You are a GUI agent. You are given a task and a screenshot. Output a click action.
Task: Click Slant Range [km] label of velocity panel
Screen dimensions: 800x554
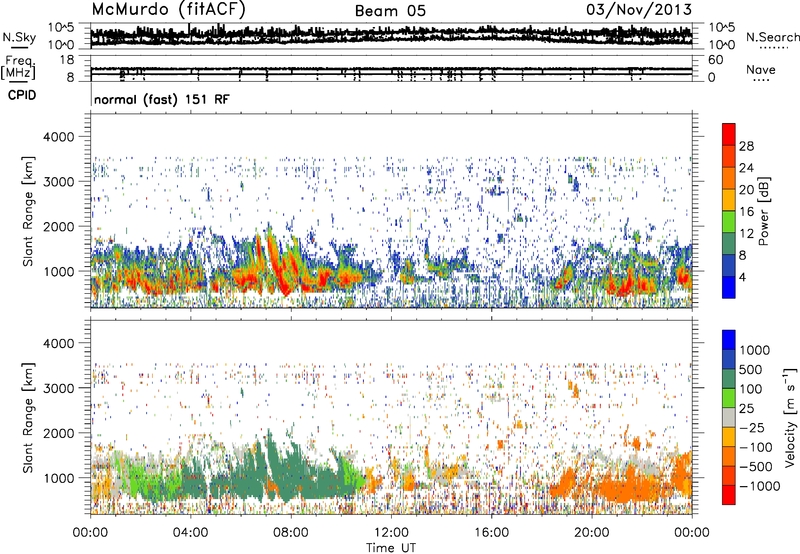click(28, 418)
